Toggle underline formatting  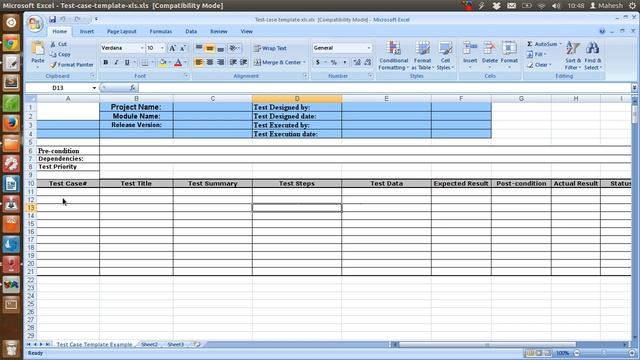tap(127, 62)
